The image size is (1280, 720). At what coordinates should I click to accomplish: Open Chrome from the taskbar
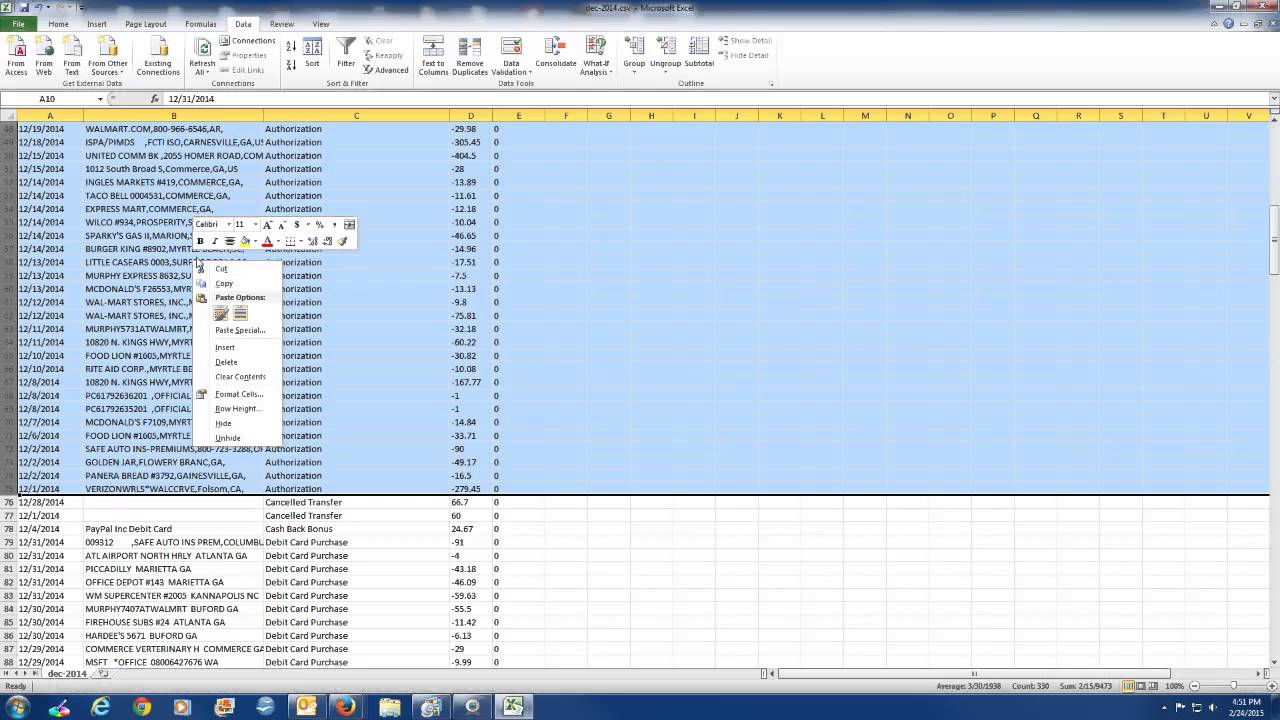[x=142, y=707]
